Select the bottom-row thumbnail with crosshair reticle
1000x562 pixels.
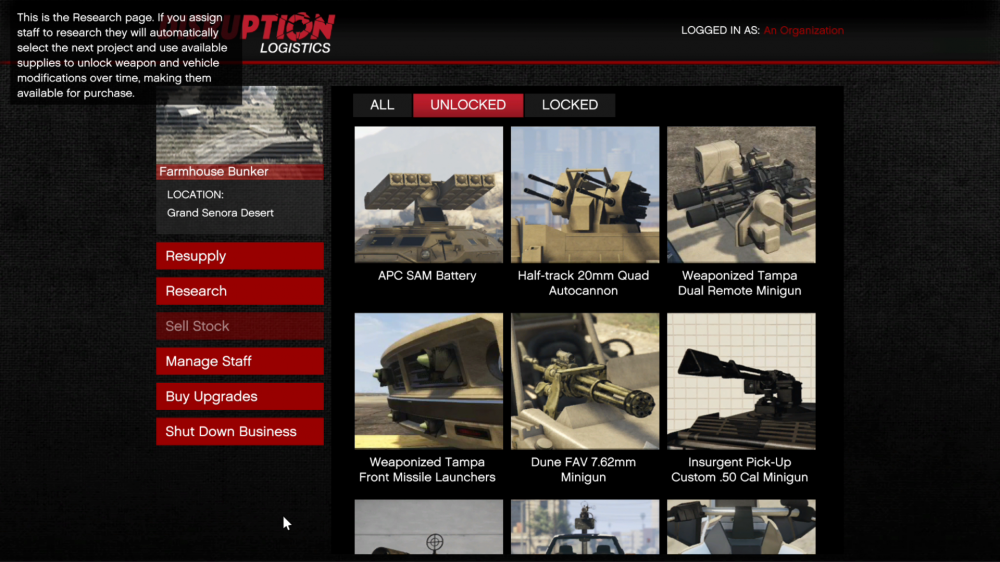(429, 527)
